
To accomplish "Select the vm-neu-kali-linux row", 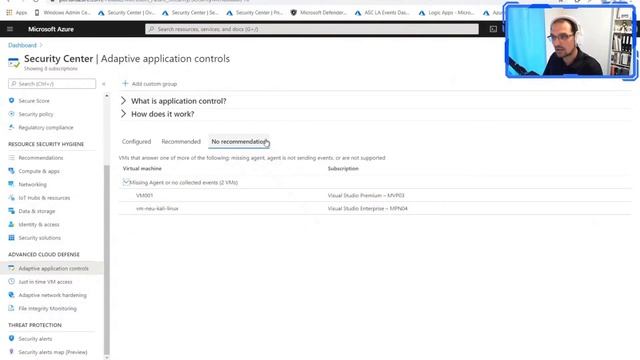I will click(x=375, y=208).
